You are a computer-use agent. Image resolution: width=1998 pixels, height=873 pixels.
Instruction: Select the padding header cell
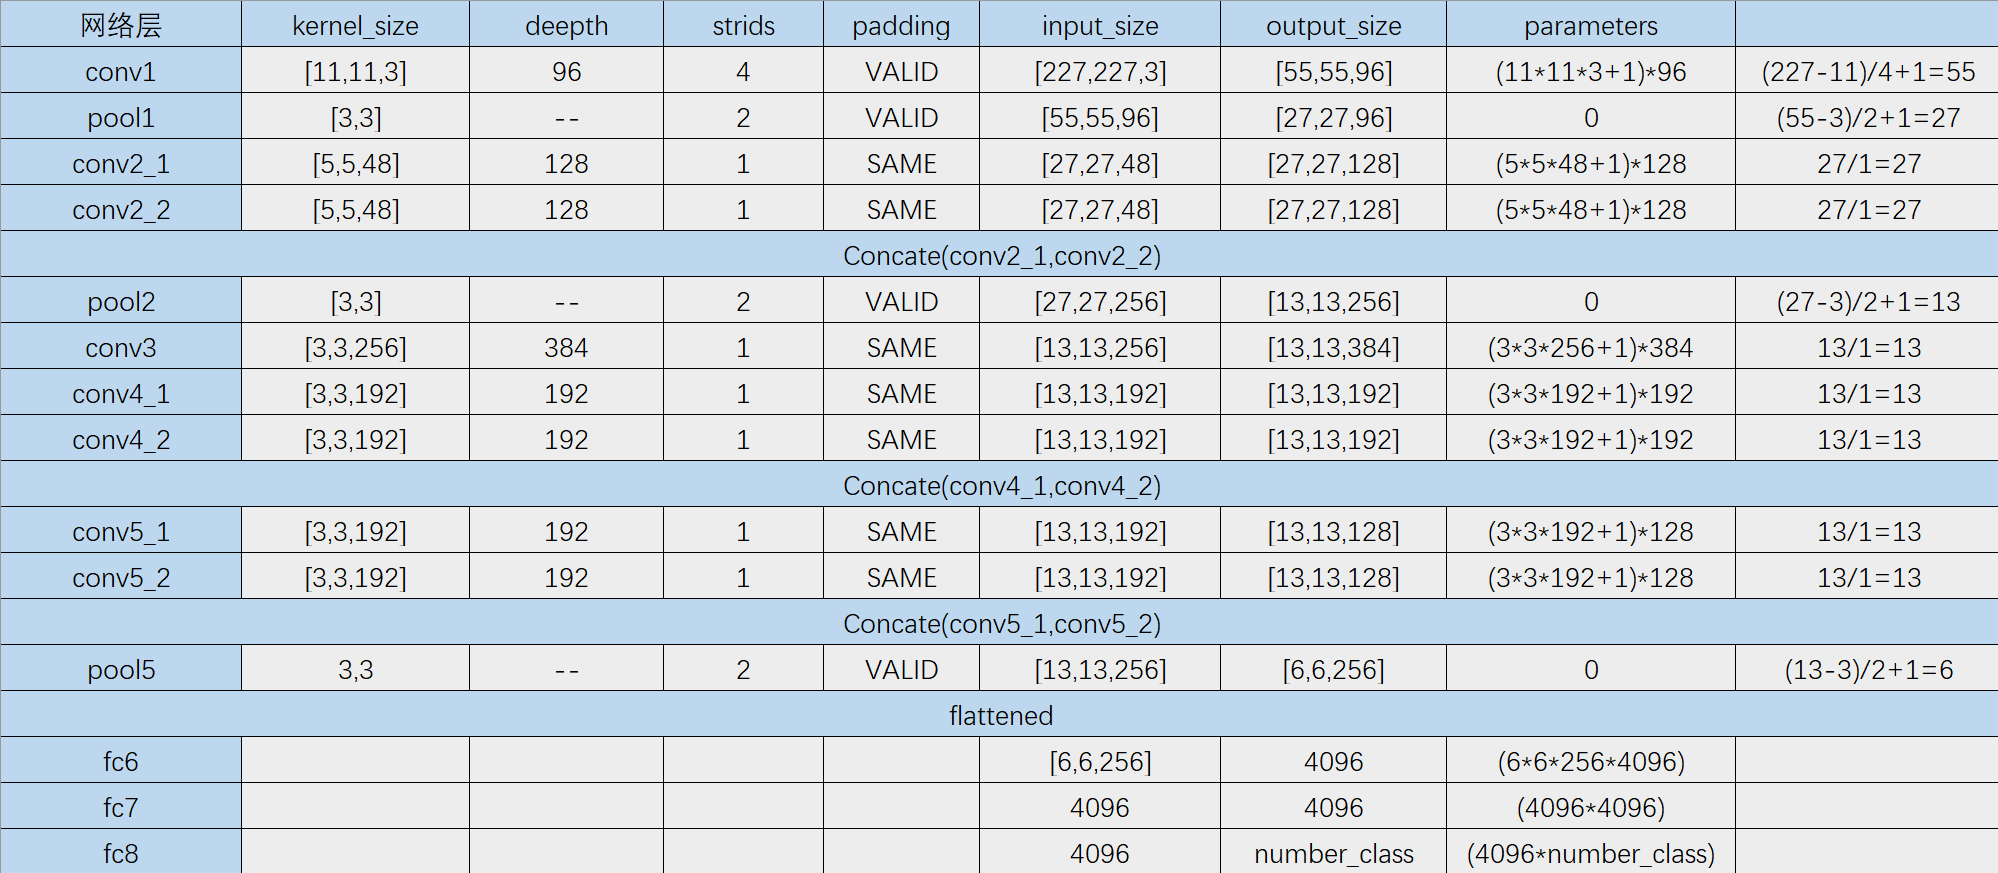coord(901,24)
